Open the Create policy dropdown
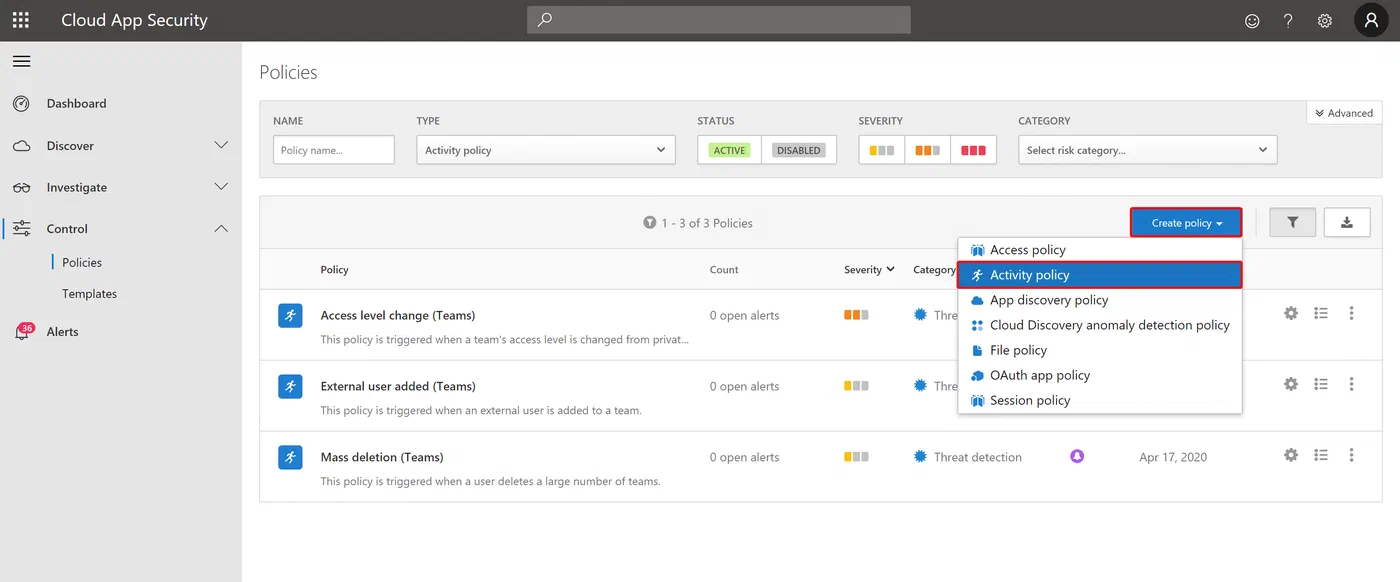 tap(1186, 223)
